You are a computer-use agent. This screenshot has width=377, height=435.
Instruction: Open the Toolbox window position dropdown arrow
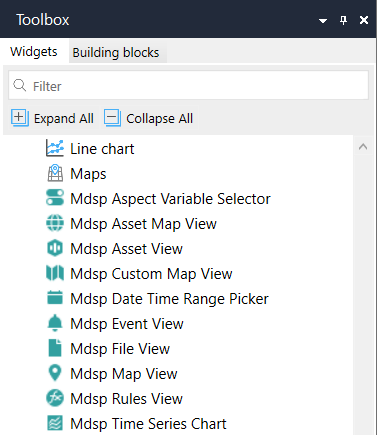pos(323,21)
